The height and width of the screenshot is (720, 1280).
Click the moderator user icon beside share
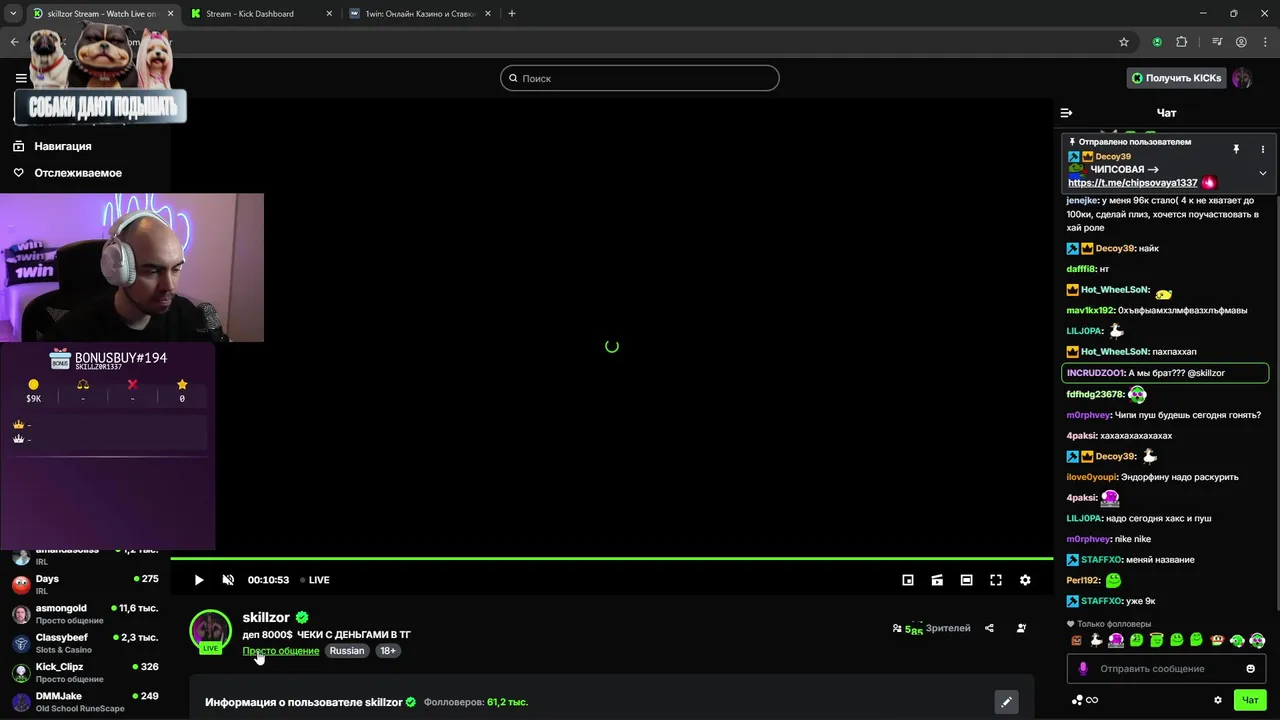(x=1021, y=628)
